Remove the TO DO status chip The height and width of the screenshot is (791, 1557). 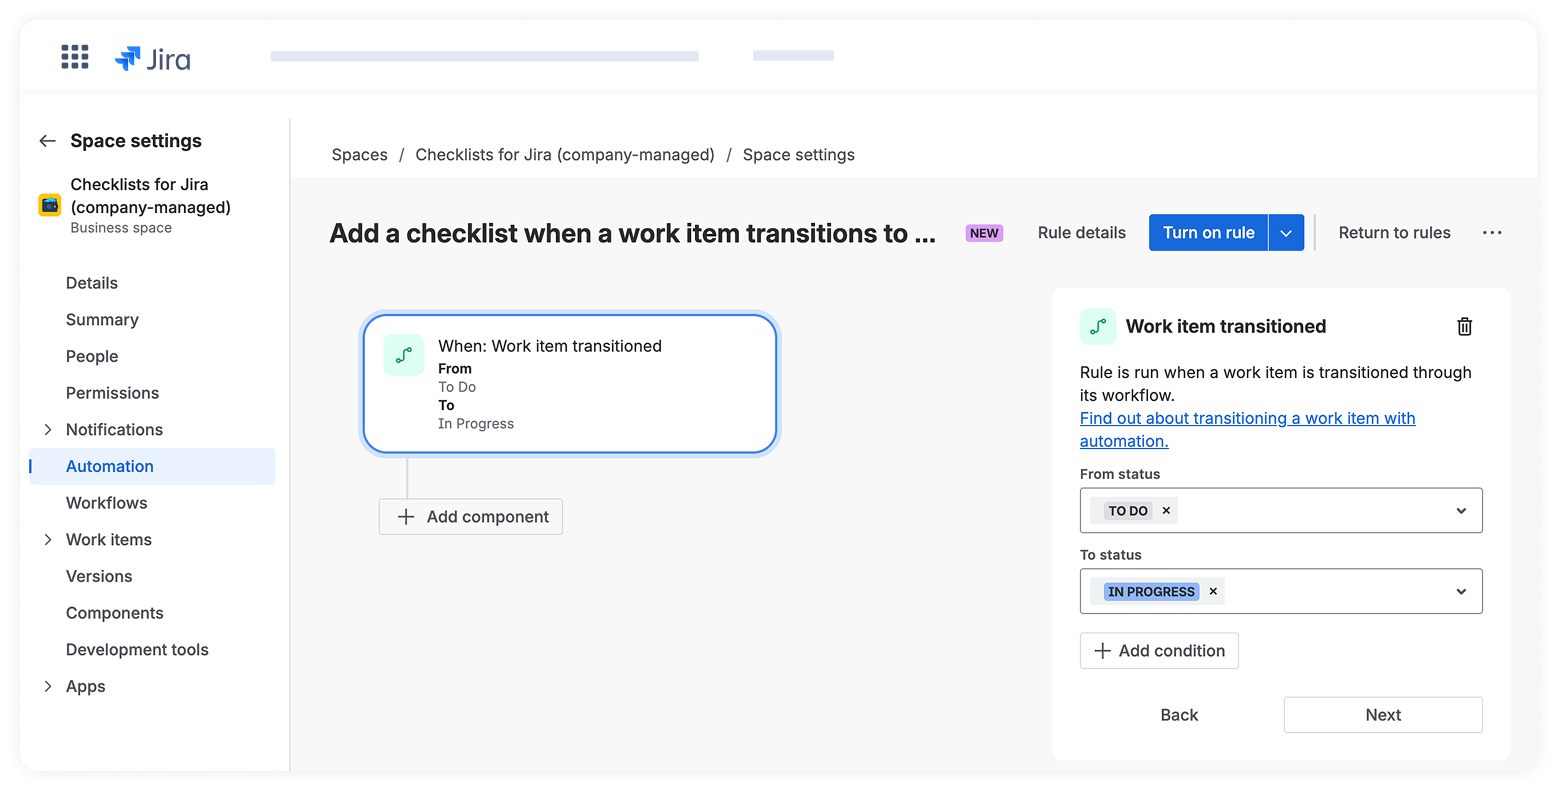point(1166,511)
